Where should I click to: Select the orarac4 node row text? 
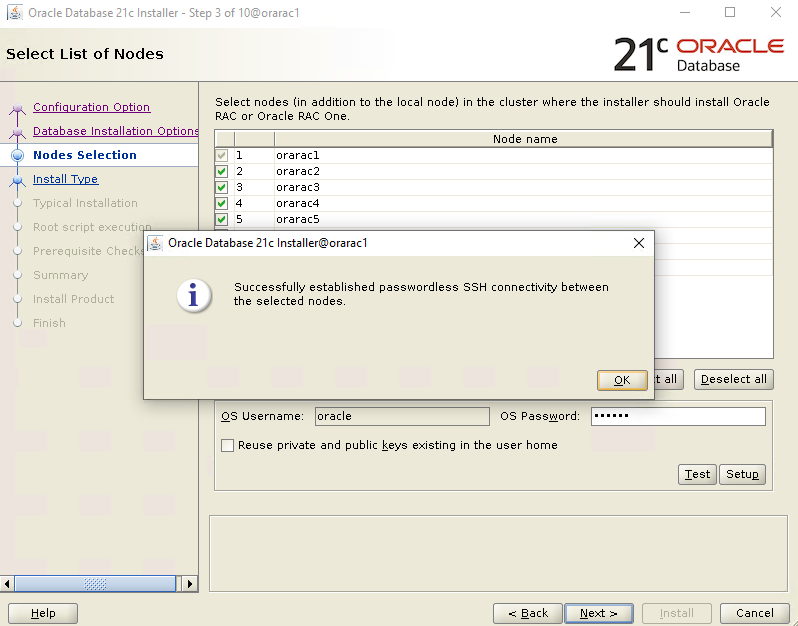(298, 204)
